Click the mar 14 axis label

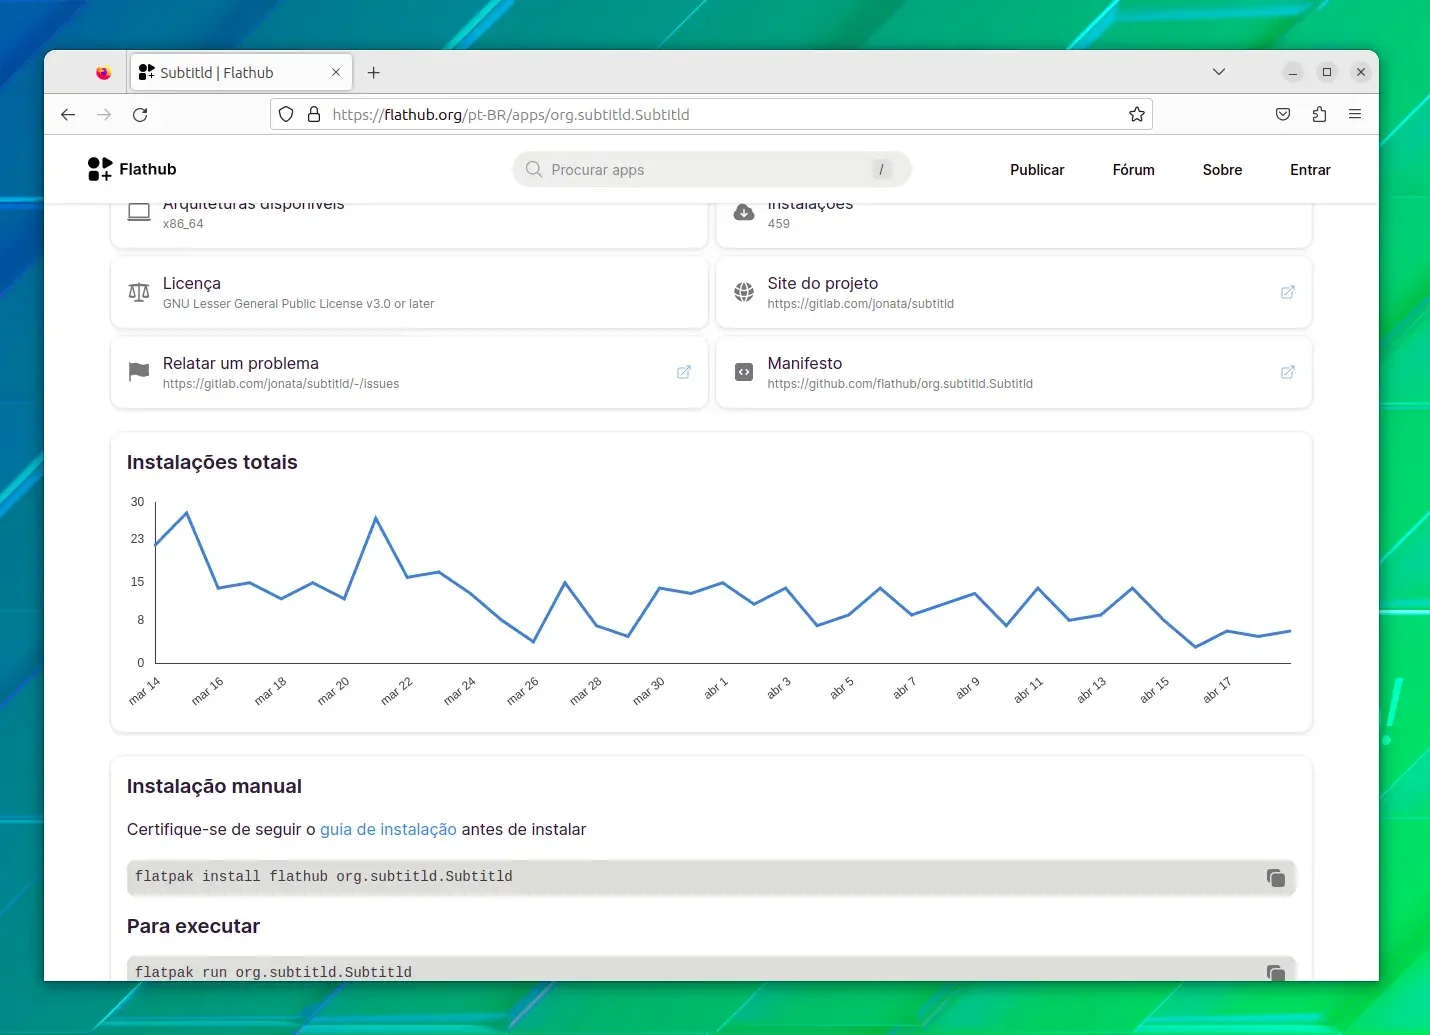[x=145, y=691]
